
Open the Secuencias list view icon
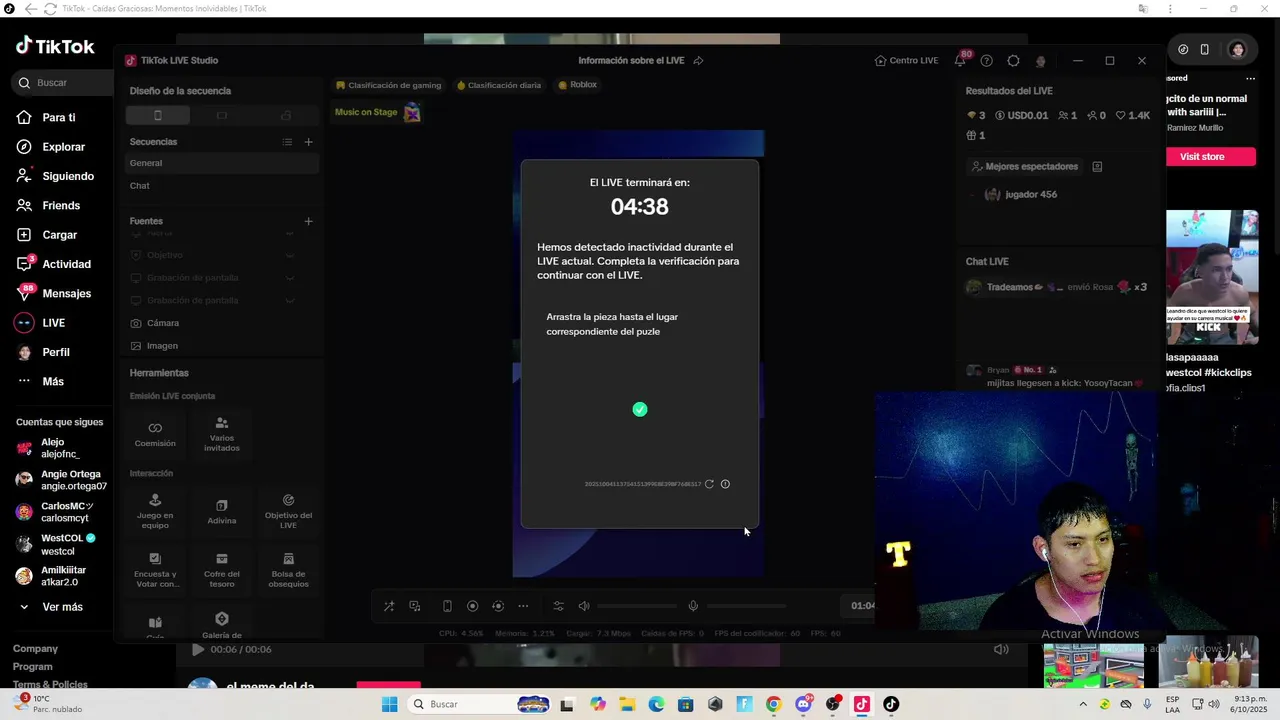click(287, 142)
